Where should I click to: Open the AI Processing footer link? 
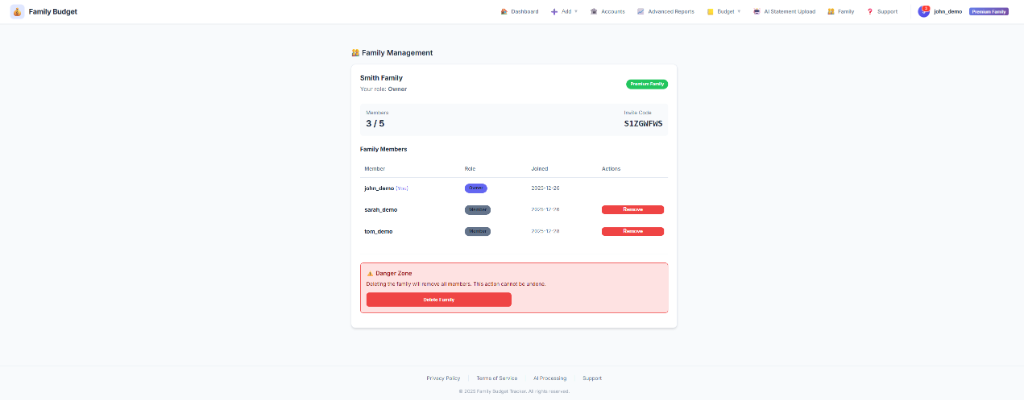[x=550, y=378]
